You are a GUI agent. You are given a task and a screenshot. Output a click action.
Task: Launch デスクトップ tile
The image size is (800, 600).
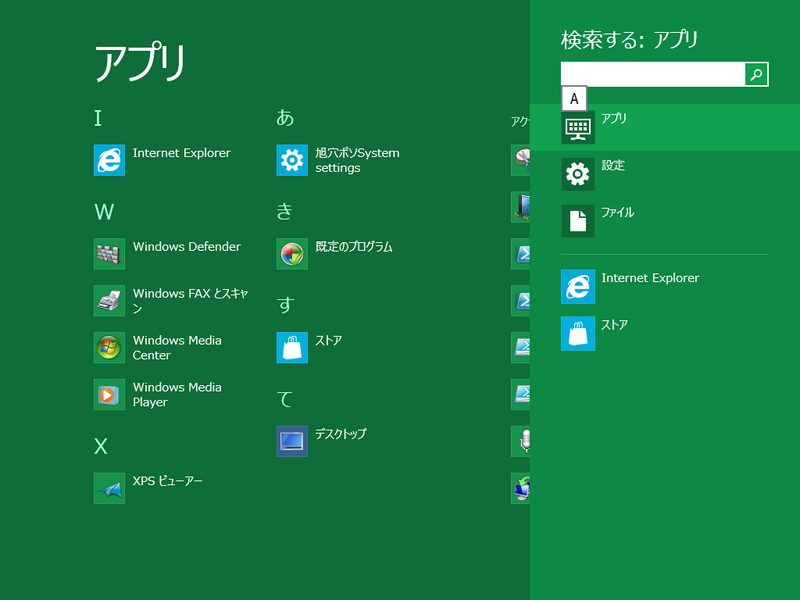[x=292, y=441]
